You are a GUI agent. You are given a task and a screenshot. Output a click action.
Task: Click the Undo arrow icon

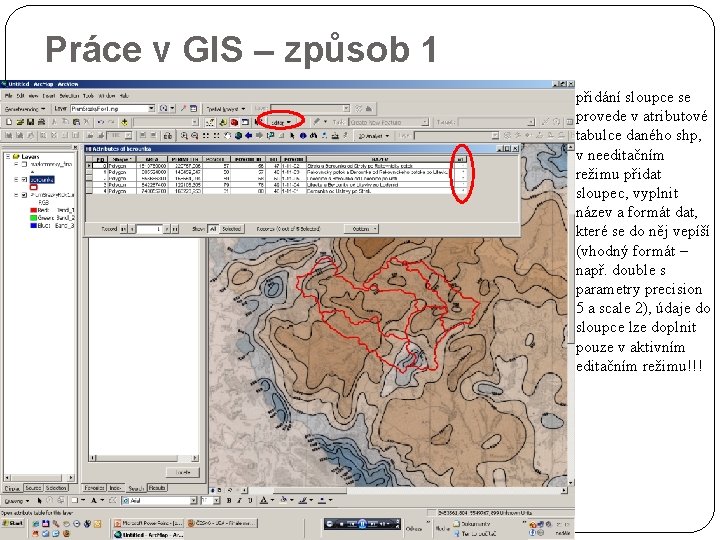tap(101, 122)
